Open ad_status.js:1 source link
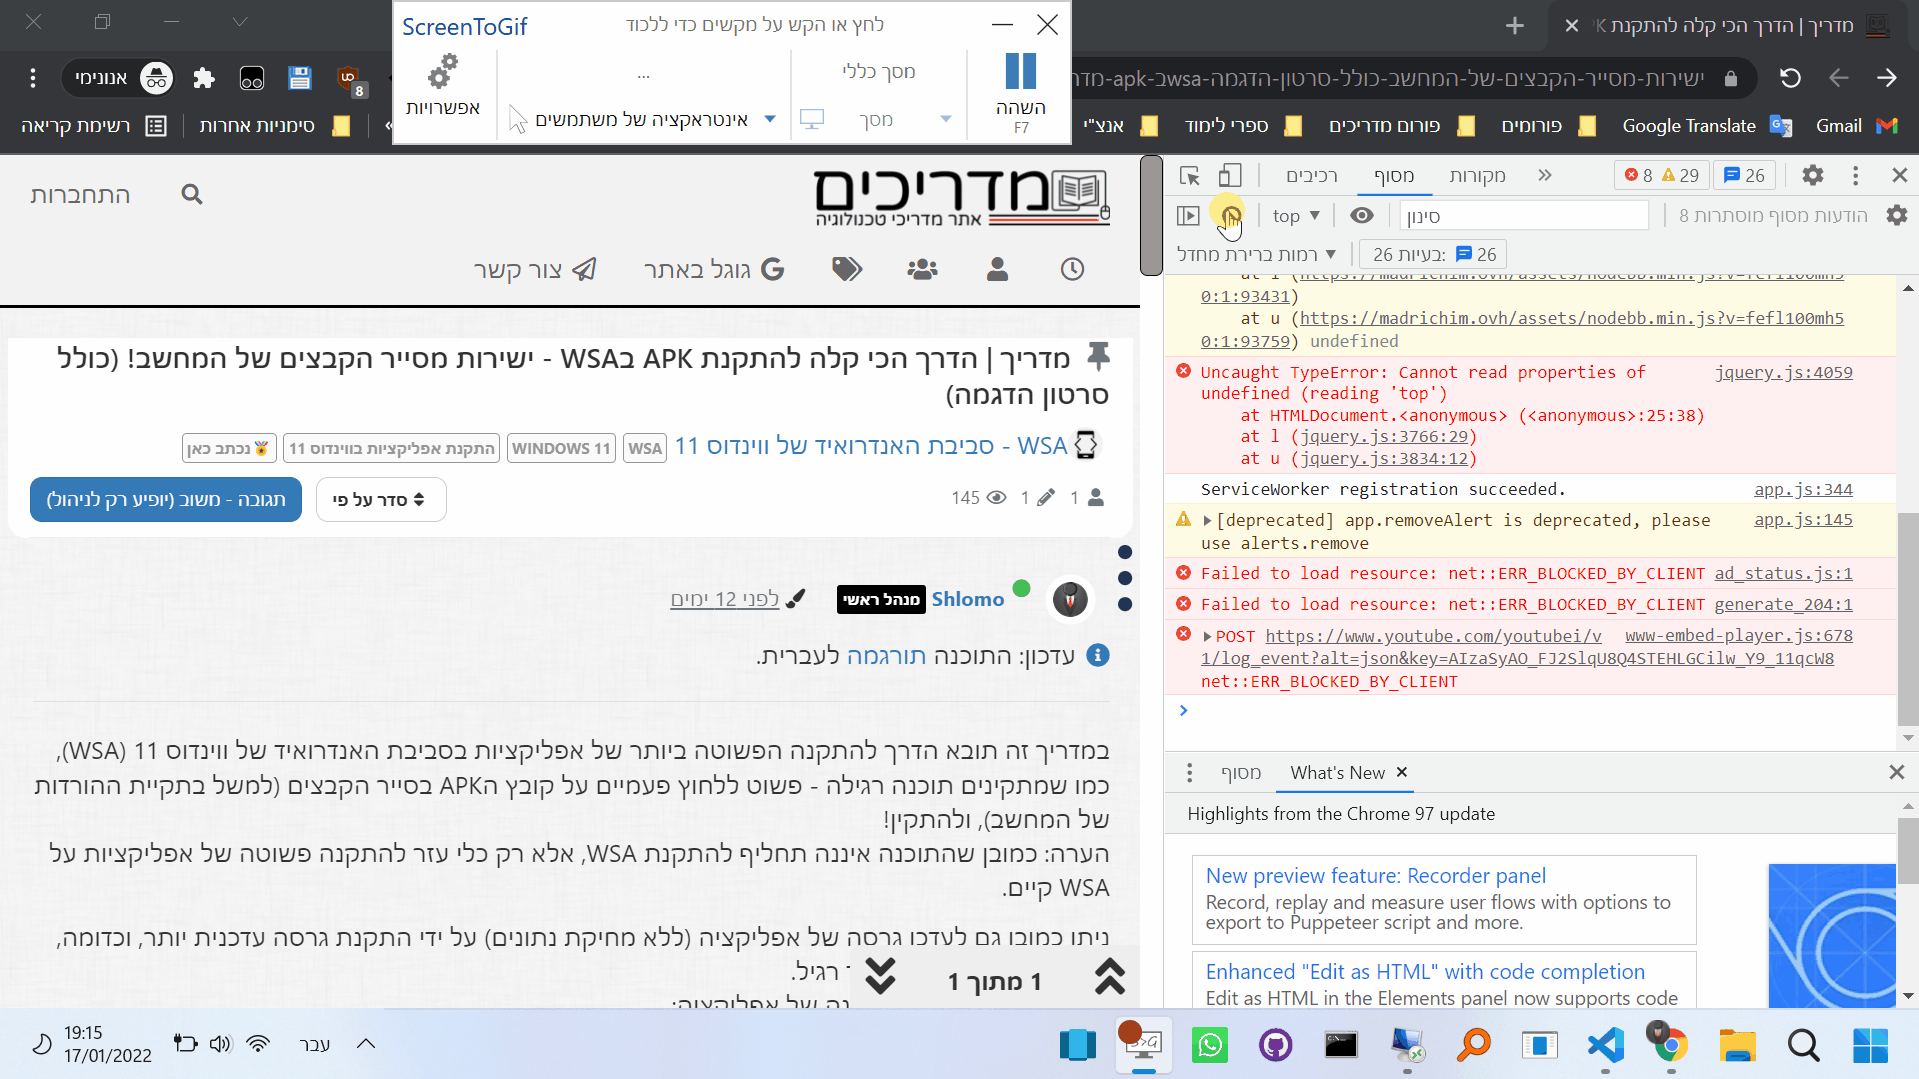Image resolution: width=1919 pixels, height=1079 pixels. coord(1783,573)
